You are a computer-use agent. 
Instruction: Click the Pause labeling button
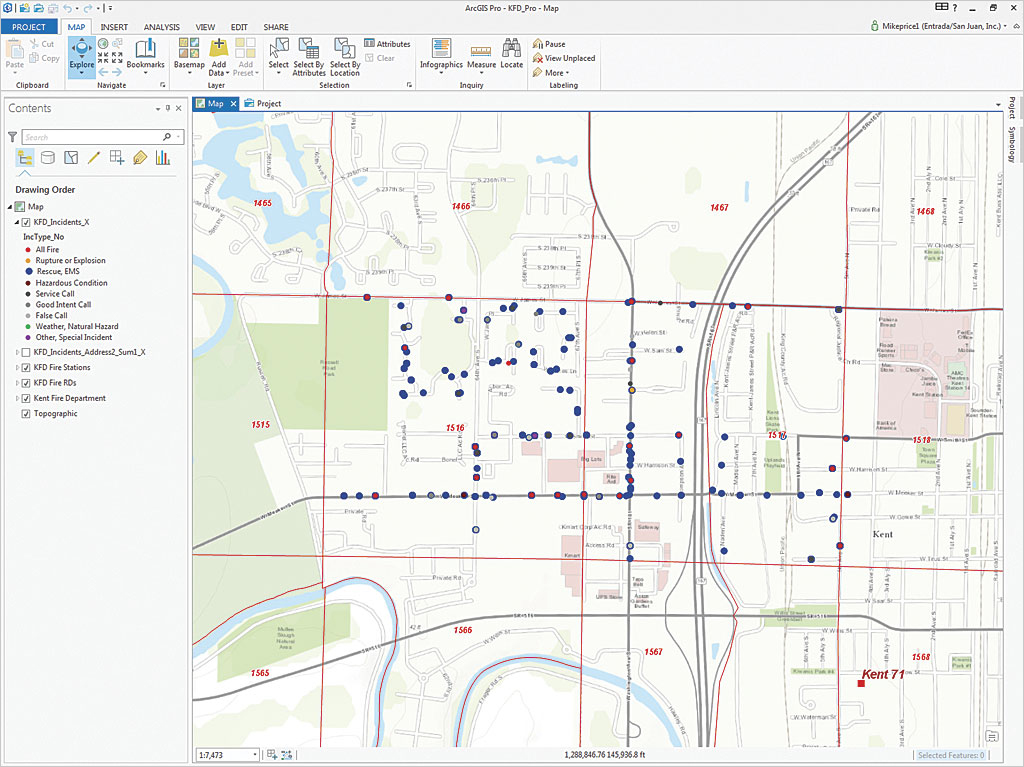[552, 43]
